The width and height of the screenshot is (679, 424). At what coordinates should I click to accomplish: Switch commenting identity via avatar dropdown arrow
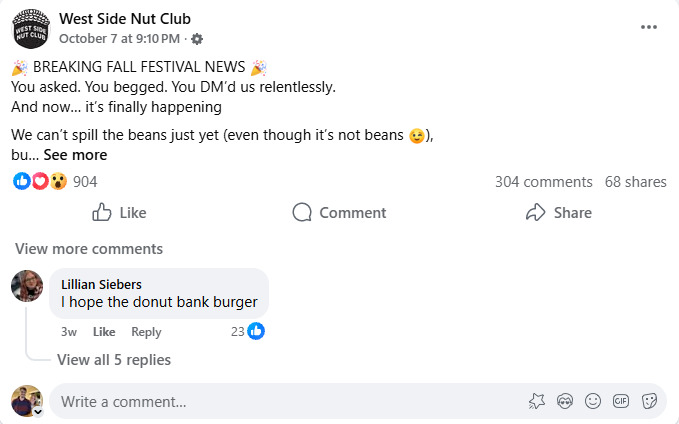pyautogui.click(x=38, y=411)
